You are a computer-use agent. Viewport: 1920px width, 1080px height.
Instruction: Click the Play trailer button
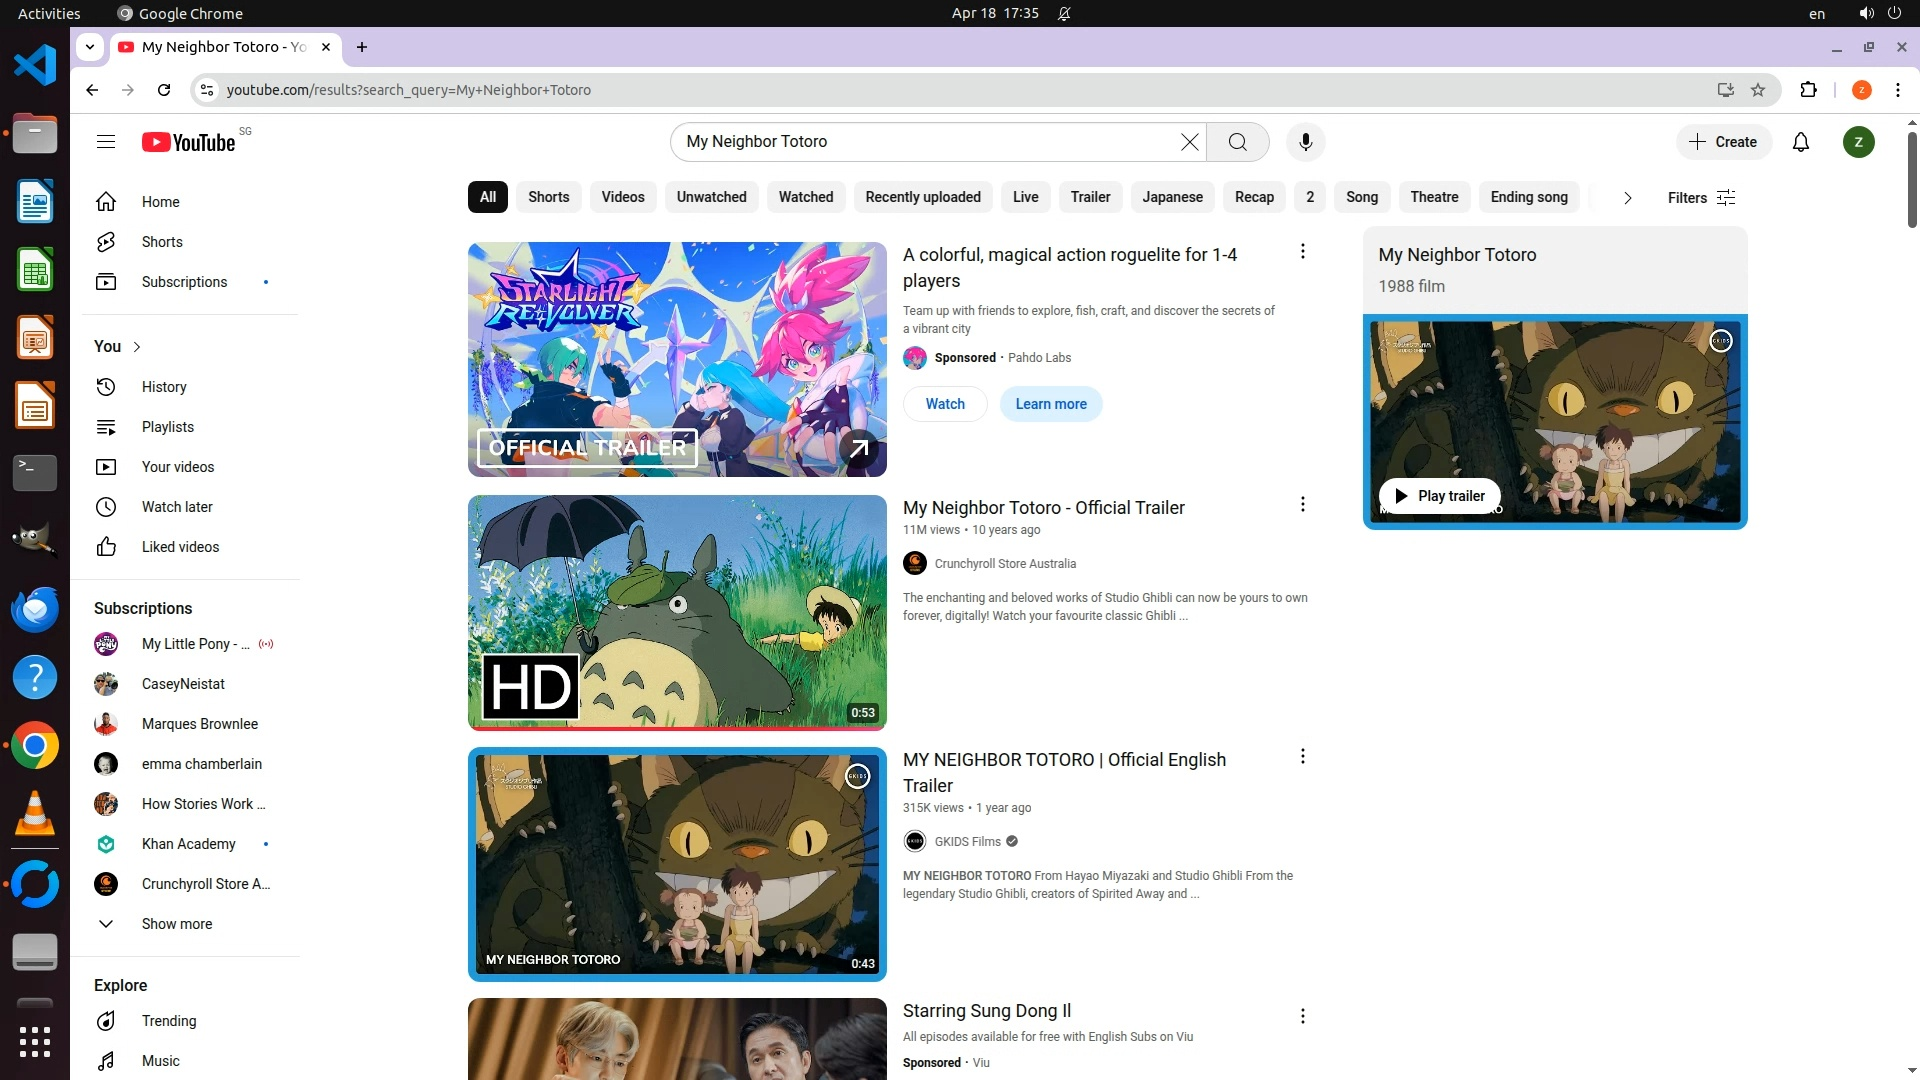[x=1439, y=496]
